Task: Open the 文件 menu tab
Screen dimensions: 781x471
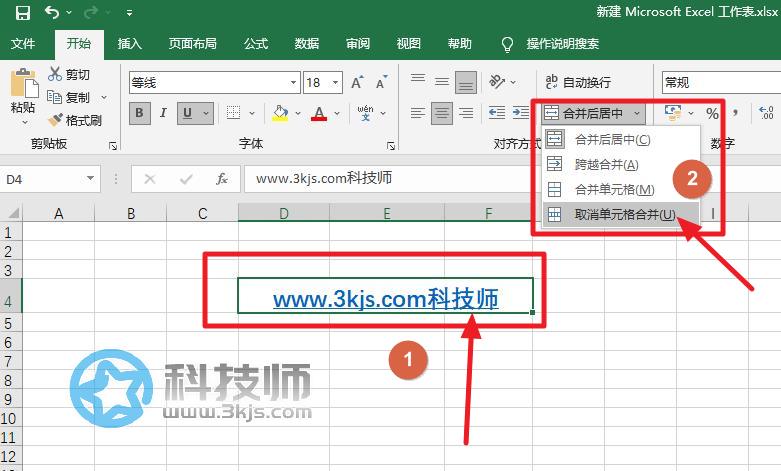Action: click(x=23, y=44)
